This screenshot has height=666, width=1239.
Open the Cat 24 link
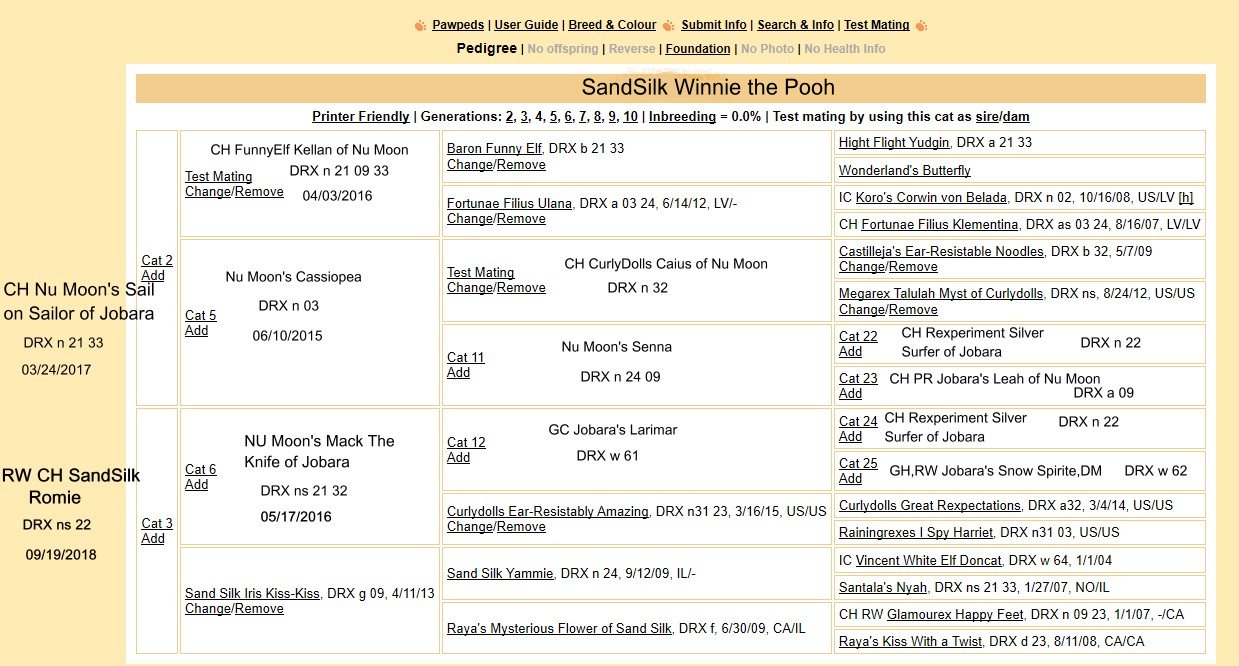[858, 421]
